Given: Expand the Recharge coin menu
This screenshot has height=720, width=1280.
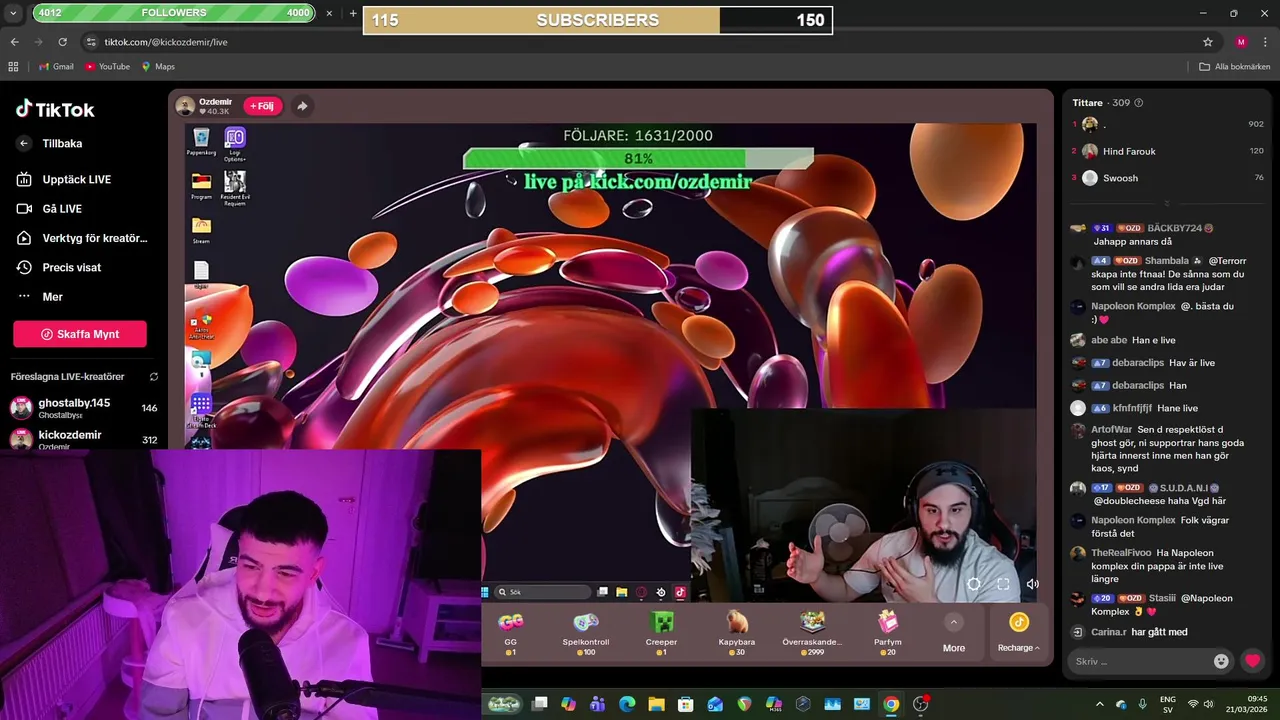Looking at the screenshot, I should click(1018, 634).
